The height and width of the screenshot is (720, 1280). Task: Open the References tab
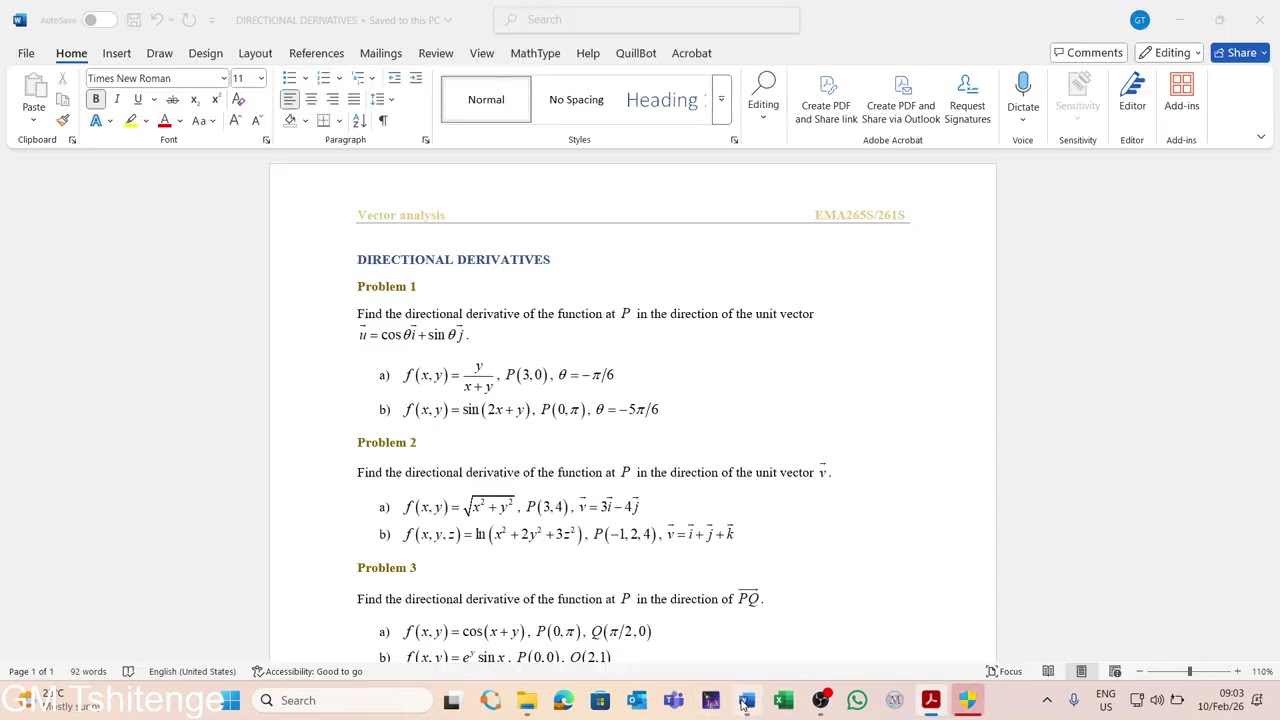(x=316, y=53)
